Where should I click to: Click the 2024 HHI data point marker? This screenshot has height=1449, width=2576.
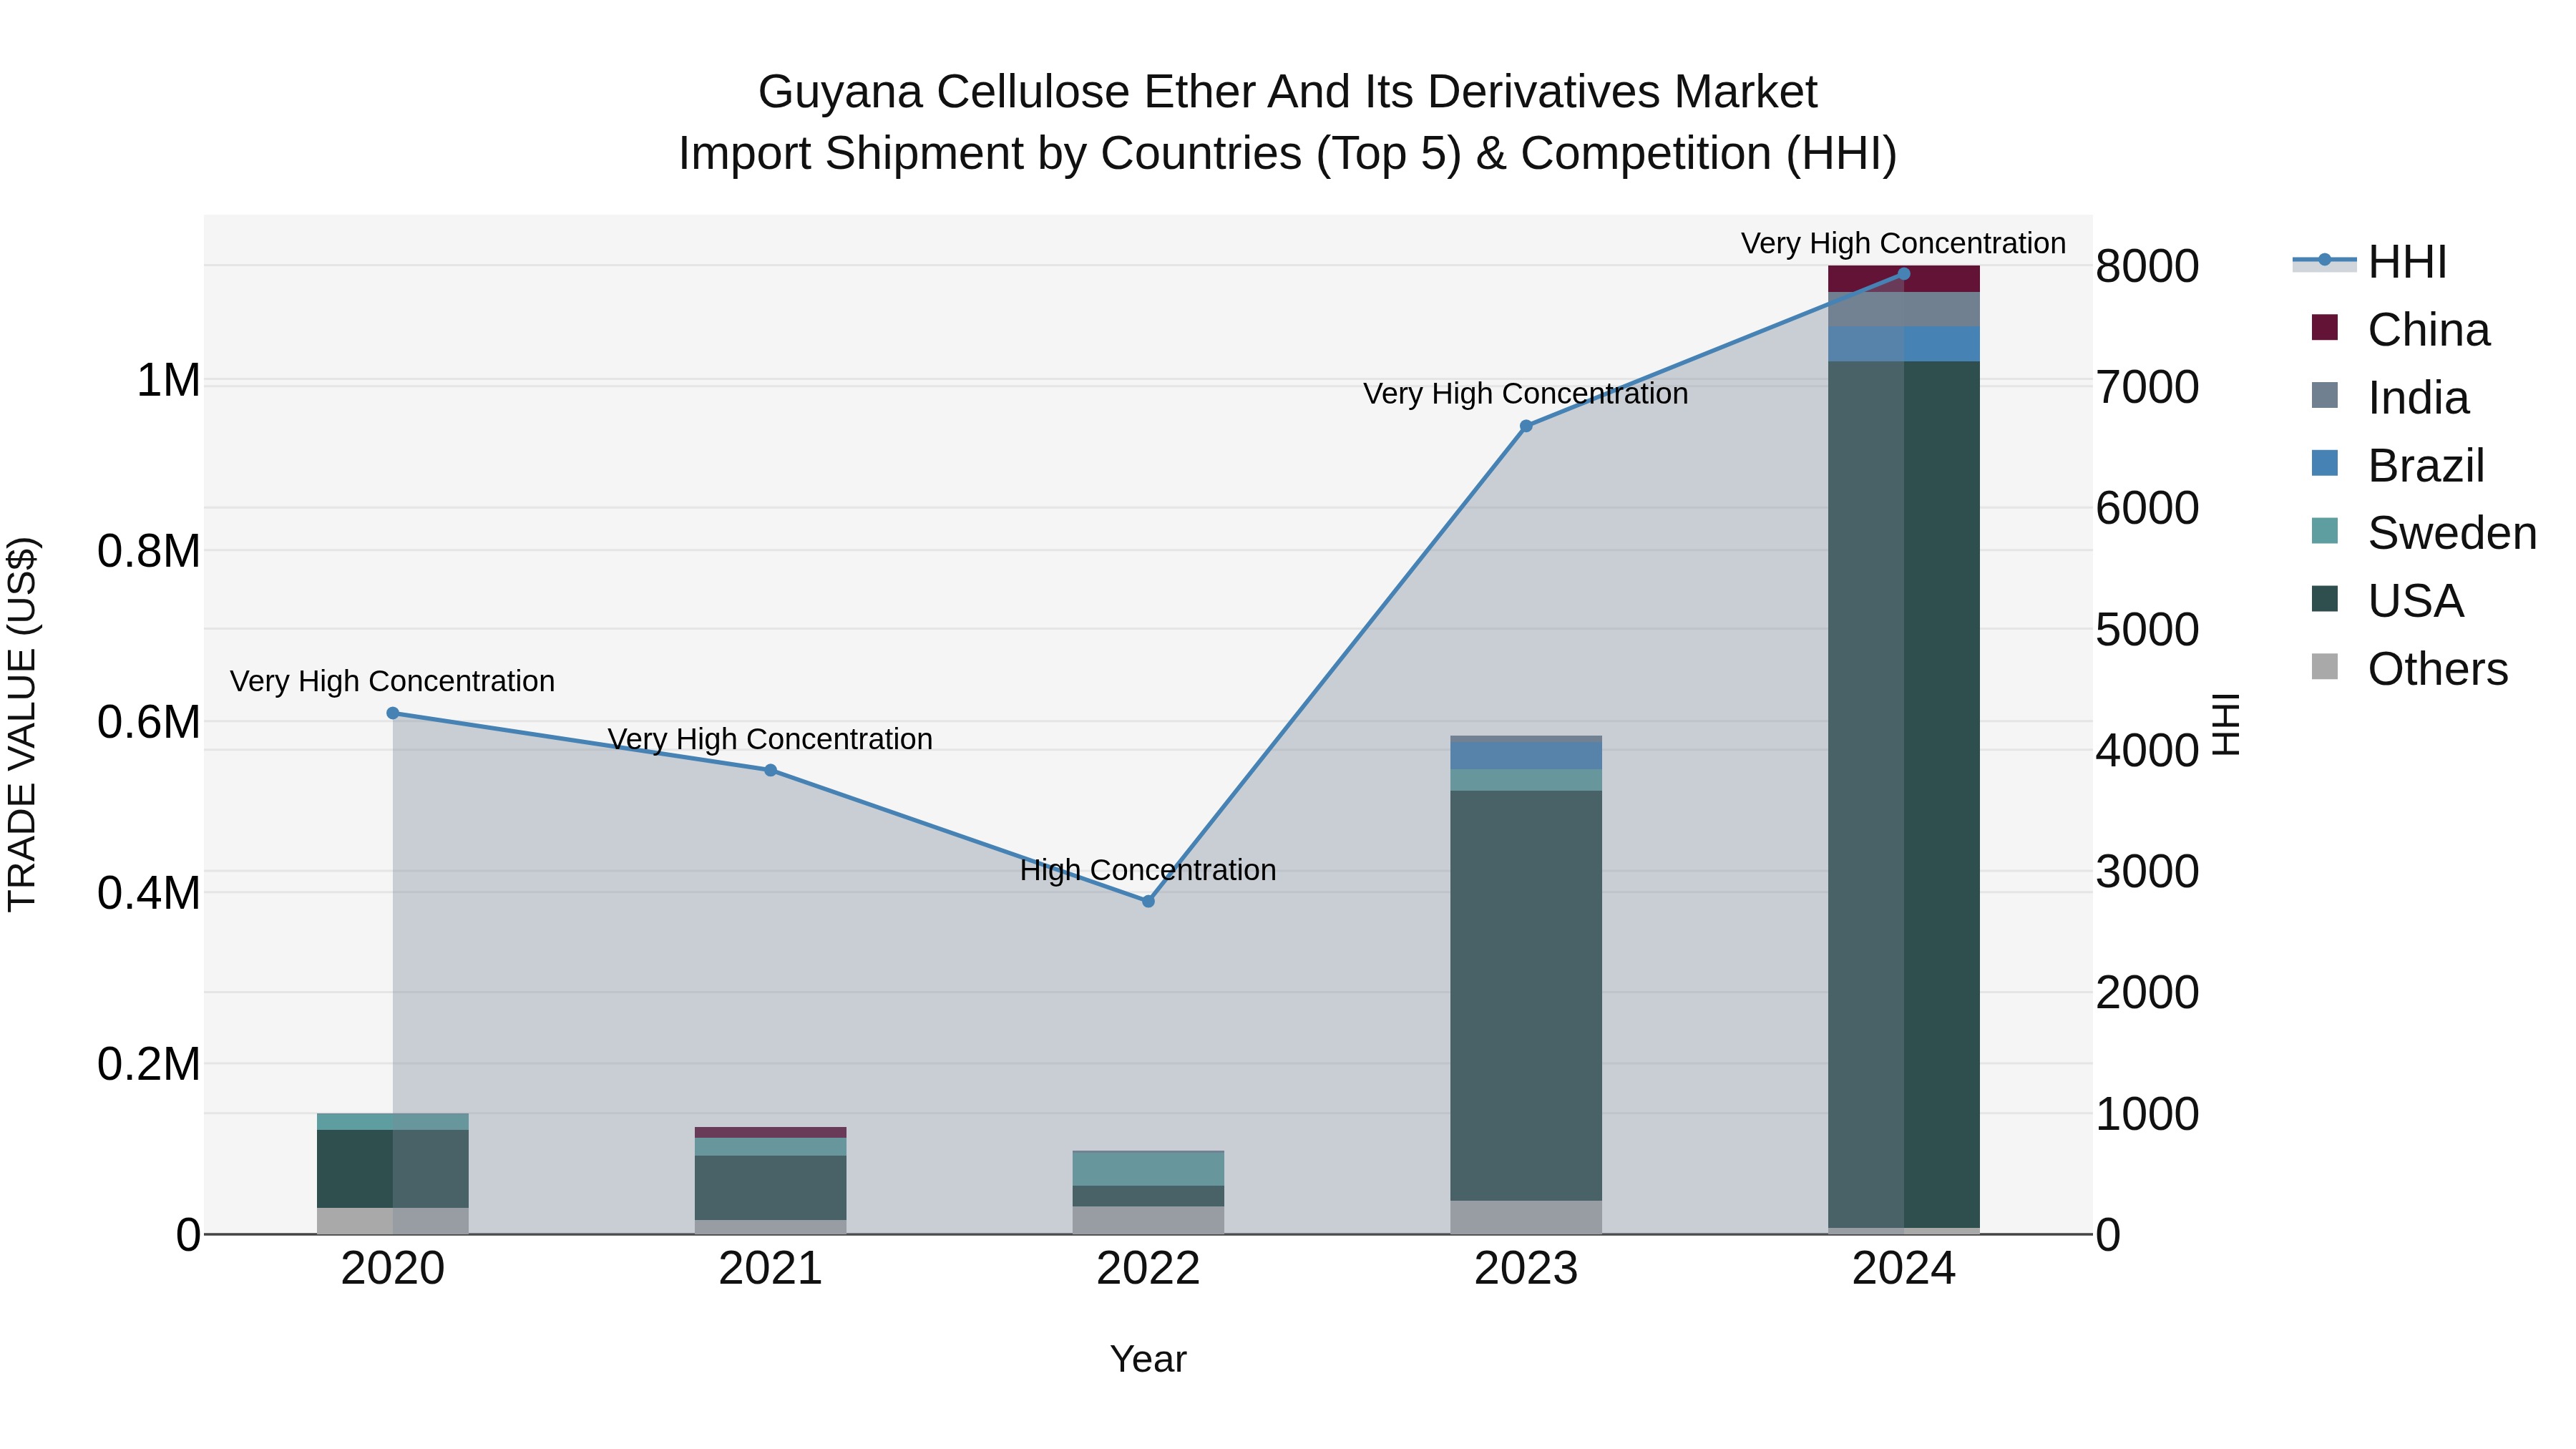point(1904,274)
